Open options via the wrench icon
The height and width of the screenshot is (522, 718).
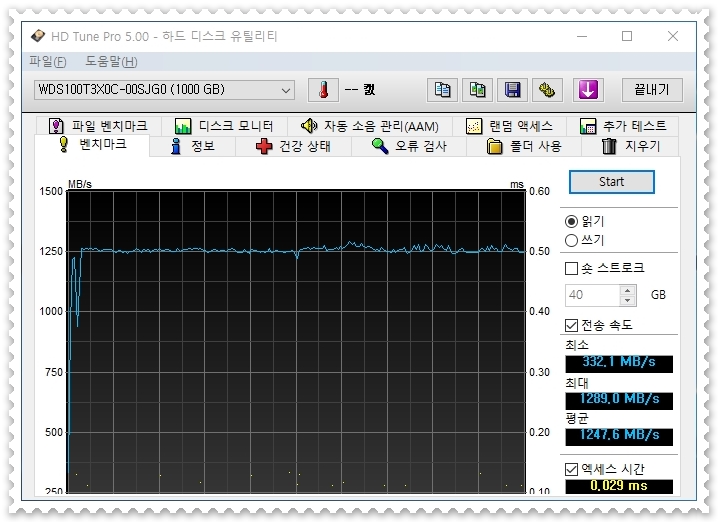(x=547, y=90)
